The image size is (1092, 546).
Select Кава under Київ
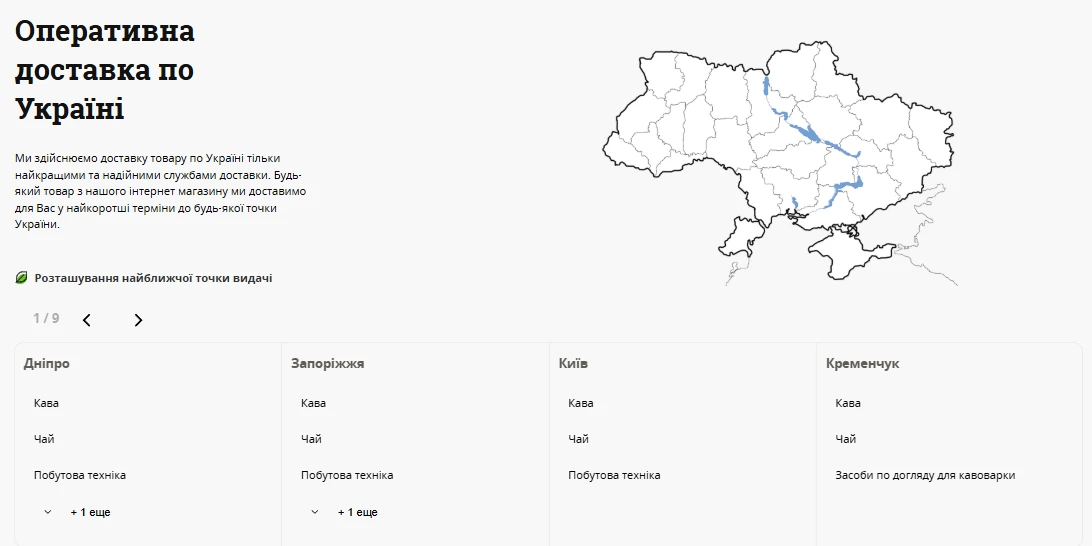(581, 403)
